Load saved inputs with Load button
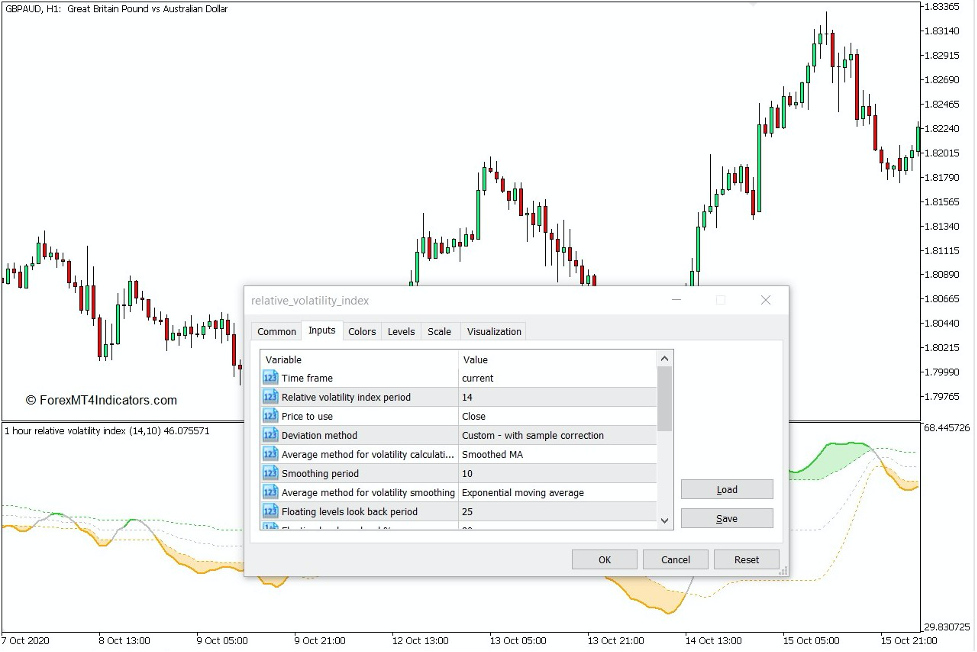This screenshot has height=652, width=977. (727, 489)
